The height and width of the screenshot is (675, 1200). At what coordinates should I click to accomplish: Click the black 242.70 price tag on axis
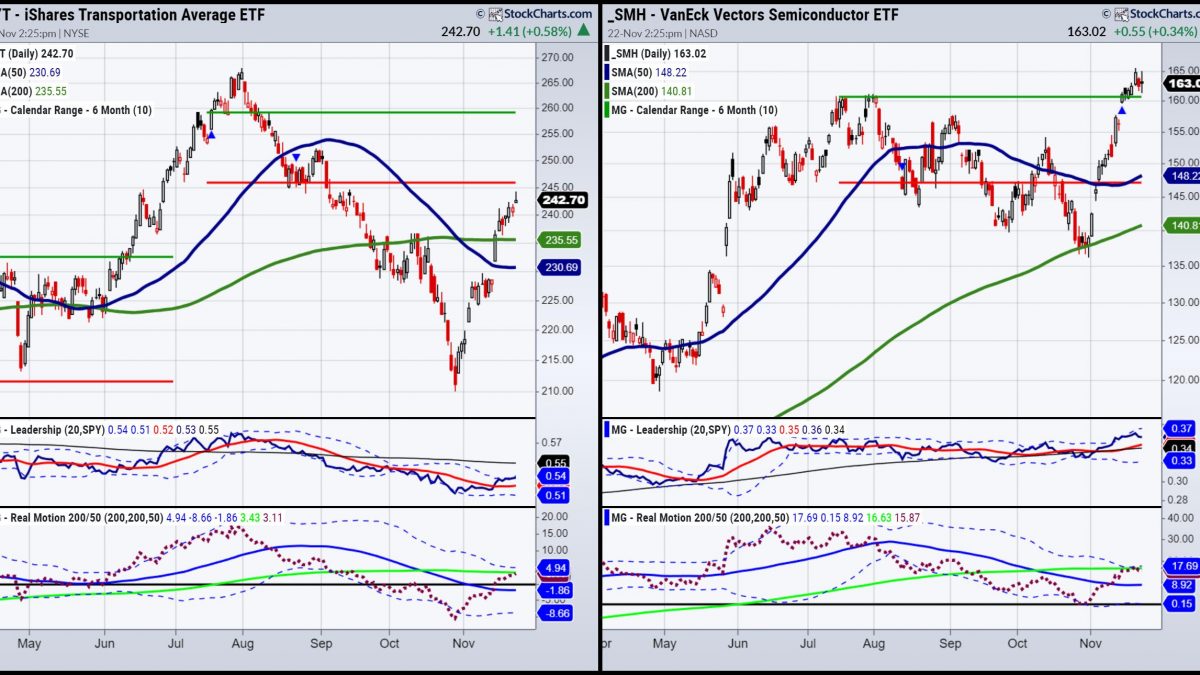click(x=565, y=200)
